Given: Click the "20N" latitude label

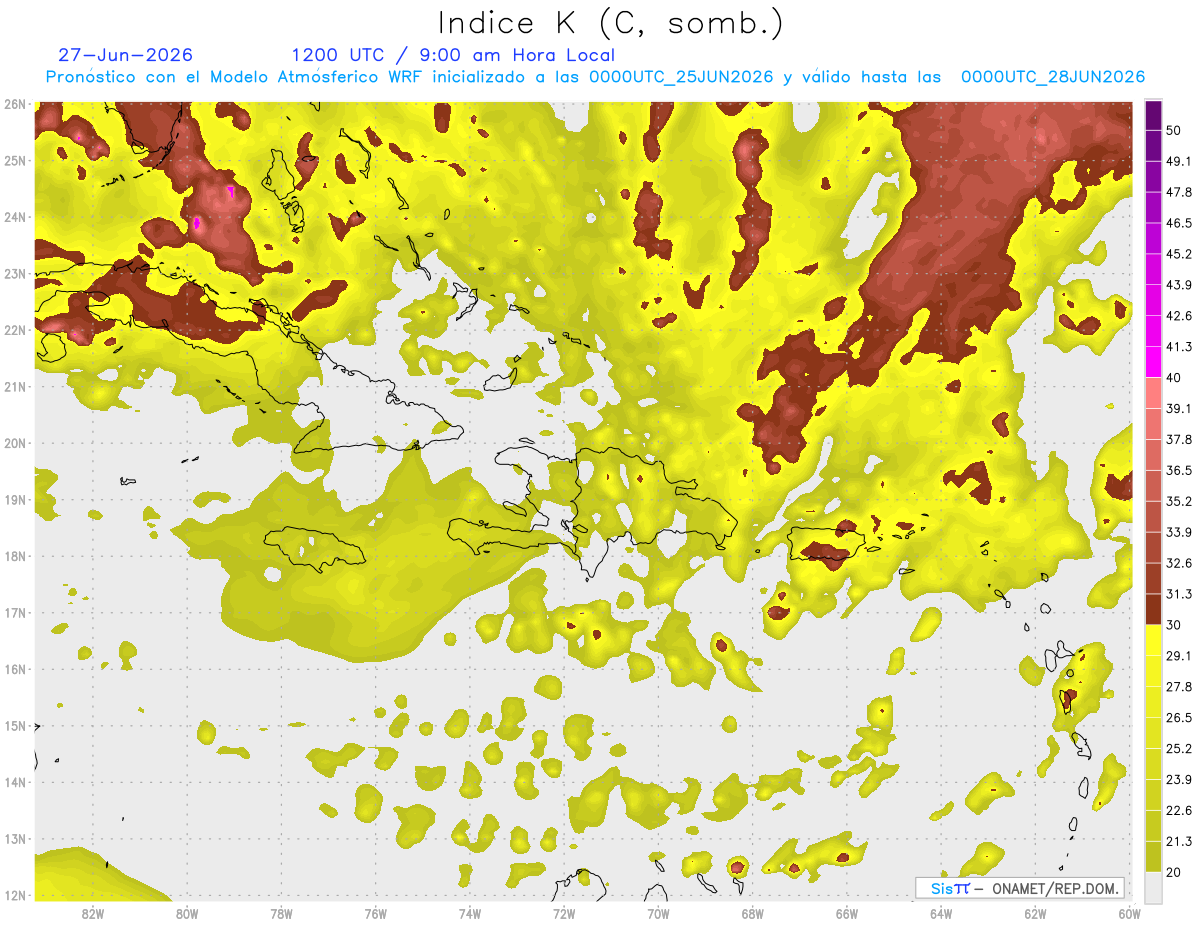Looking at the screenshot, I should point(14,443).
